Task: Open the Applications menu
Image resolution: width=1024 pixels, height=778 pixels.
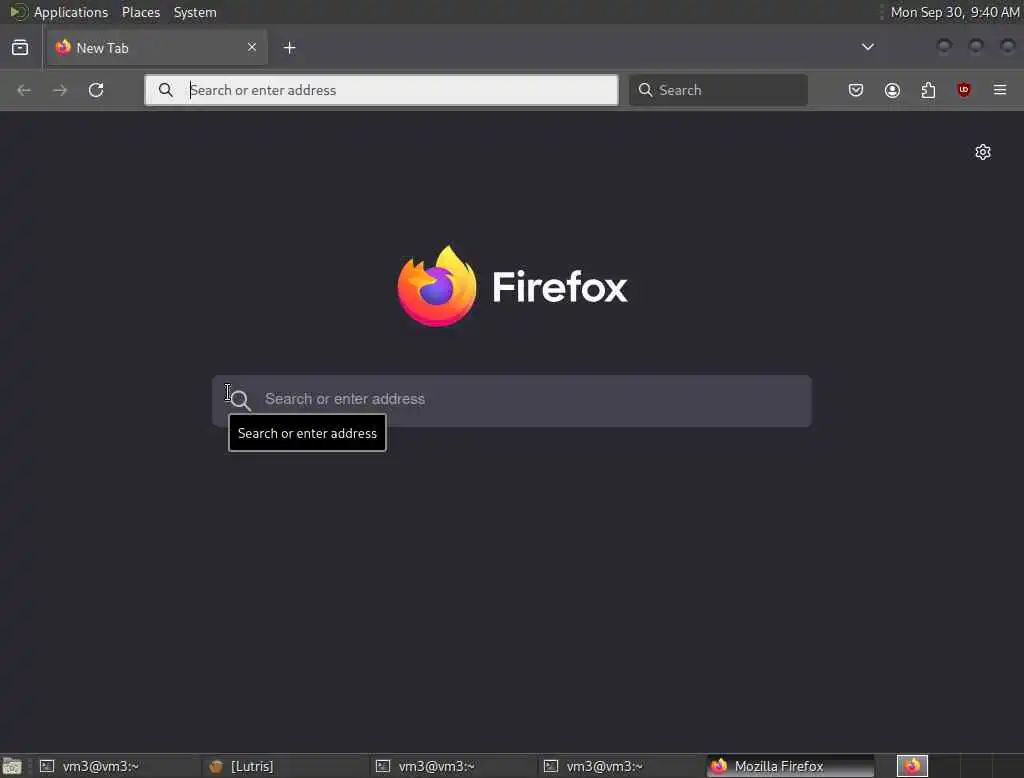Action: click(71, 12)
